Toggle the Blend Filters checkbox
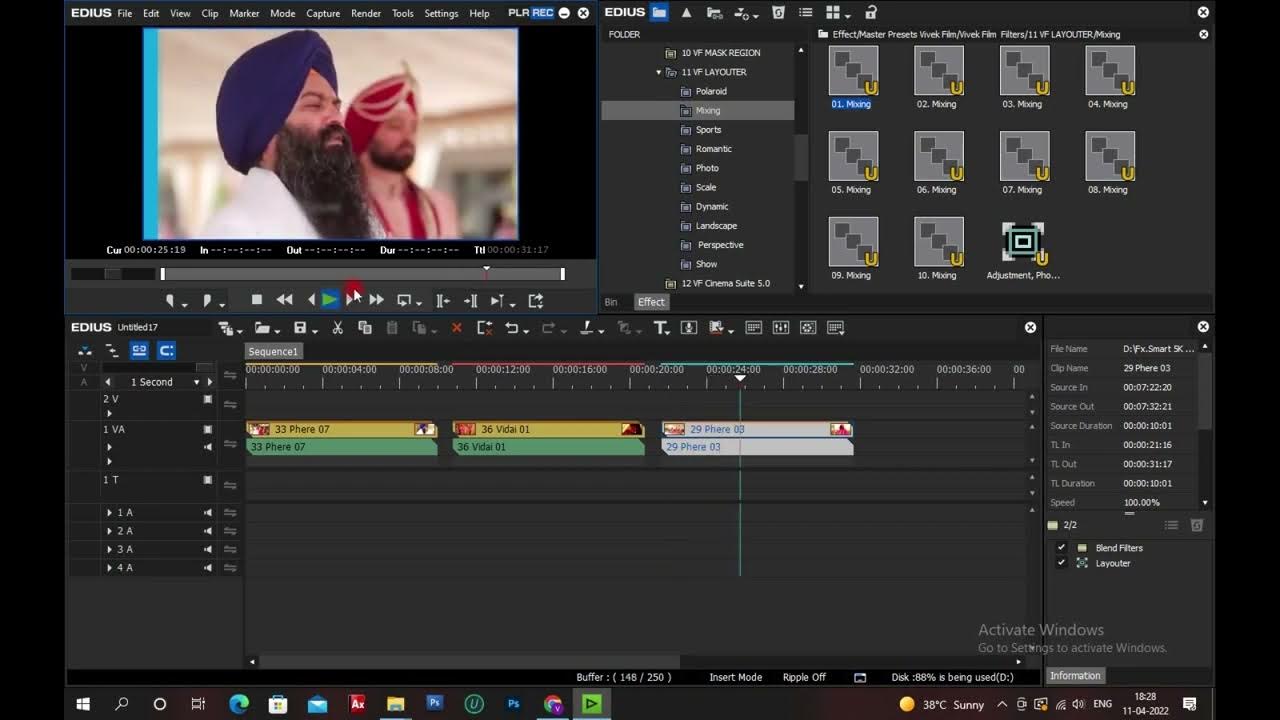This screenshot has width=1280, height=720. coord(1061,548)
